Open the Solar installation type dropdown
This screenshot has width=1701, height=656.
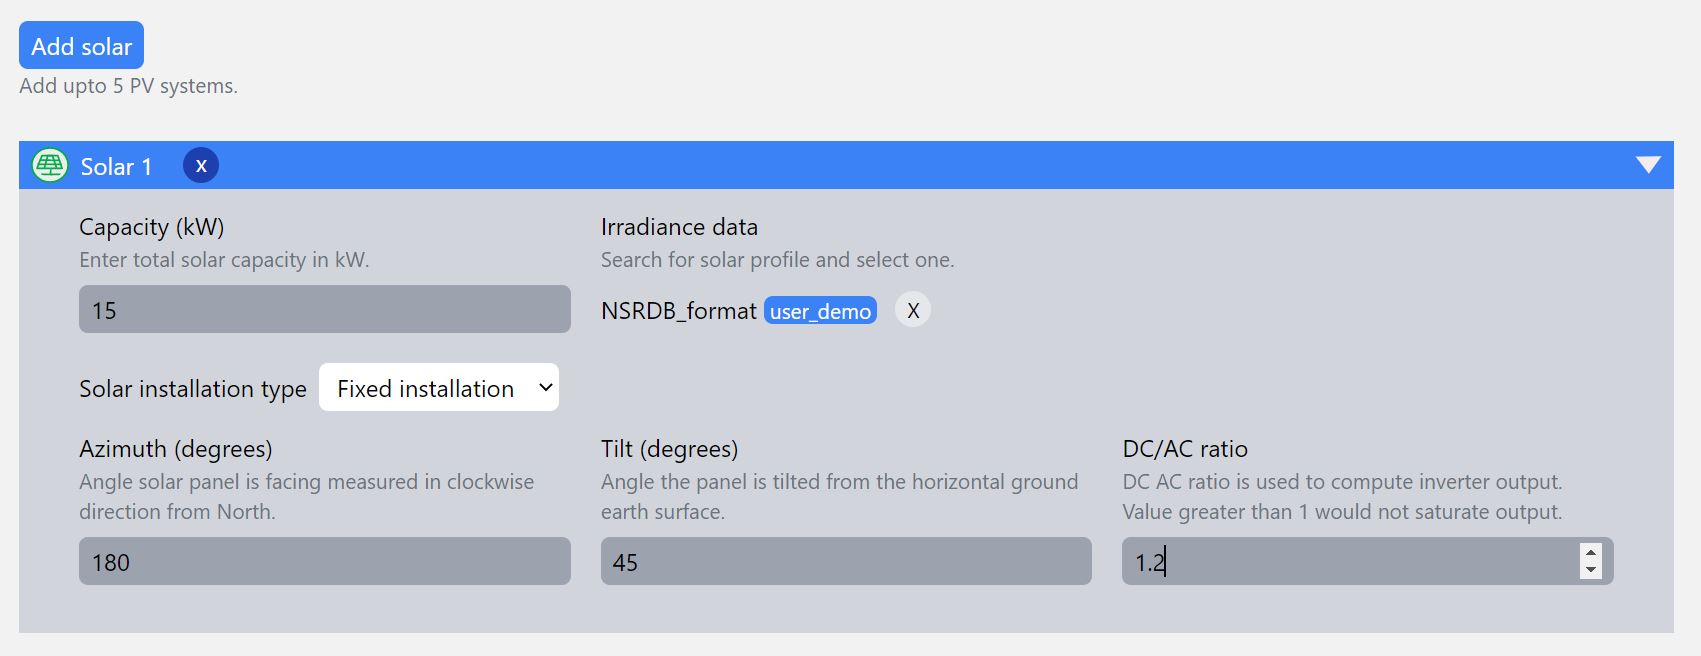438,388
